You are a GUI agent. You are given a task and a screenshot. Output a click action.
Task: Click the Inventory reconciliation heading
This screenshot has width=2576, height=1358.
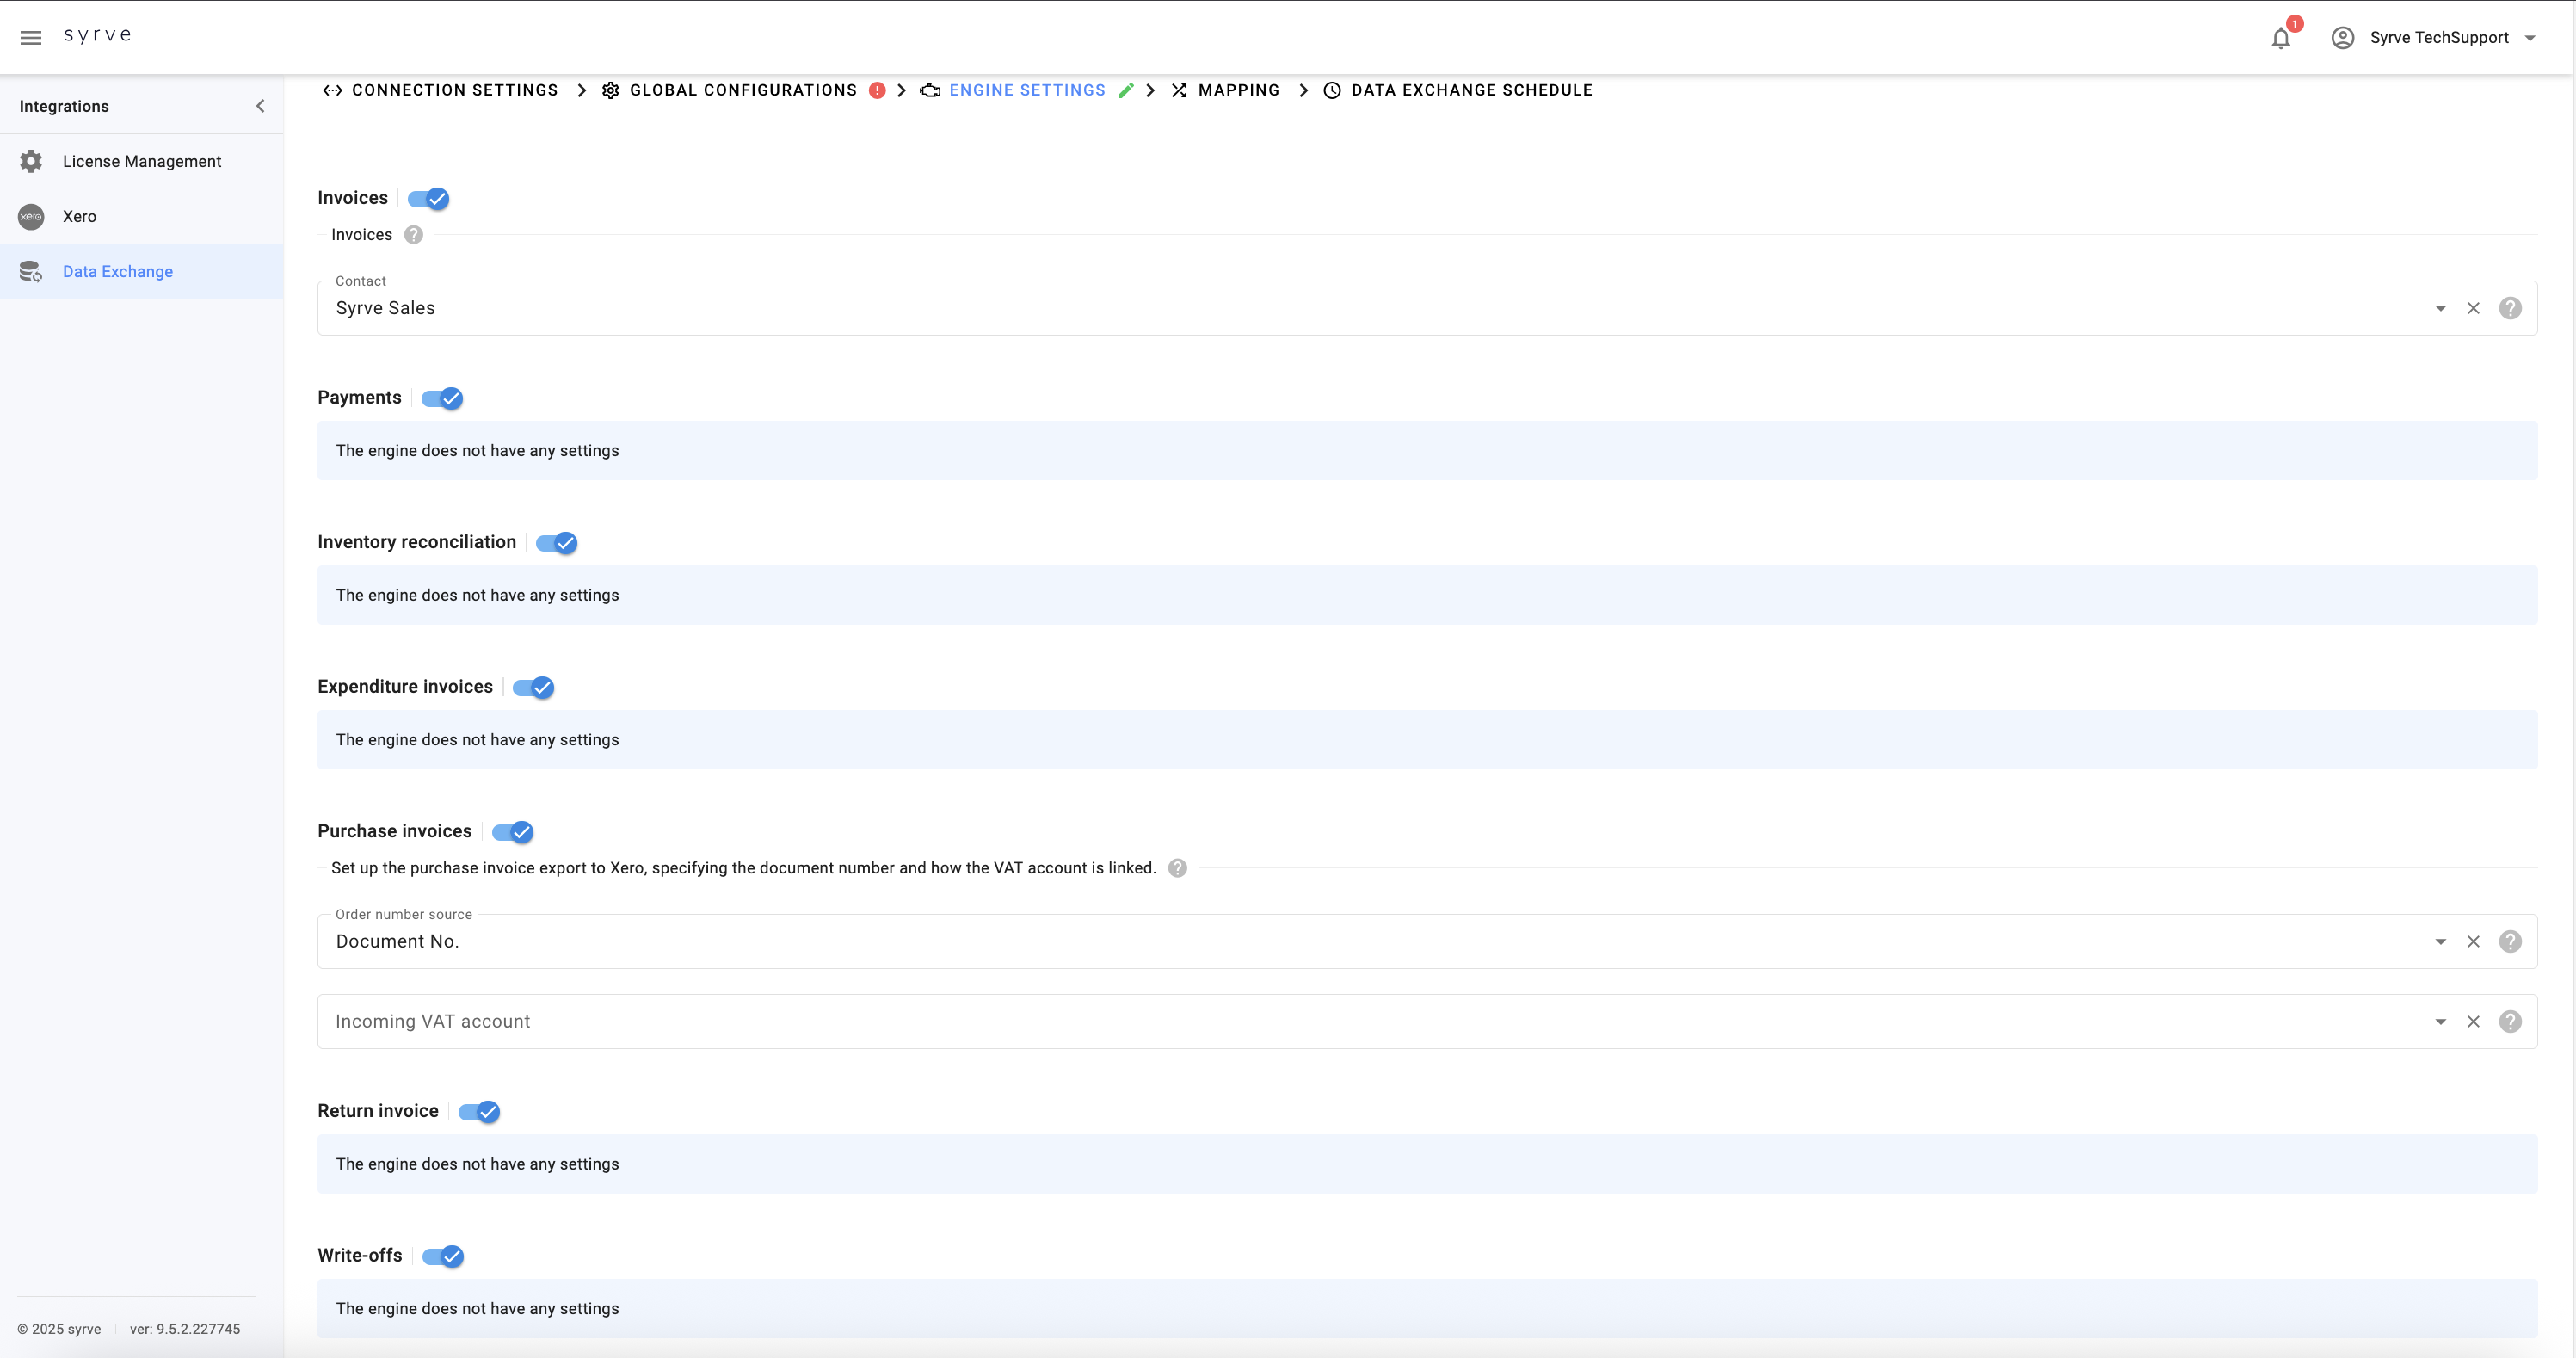[417, 542]
